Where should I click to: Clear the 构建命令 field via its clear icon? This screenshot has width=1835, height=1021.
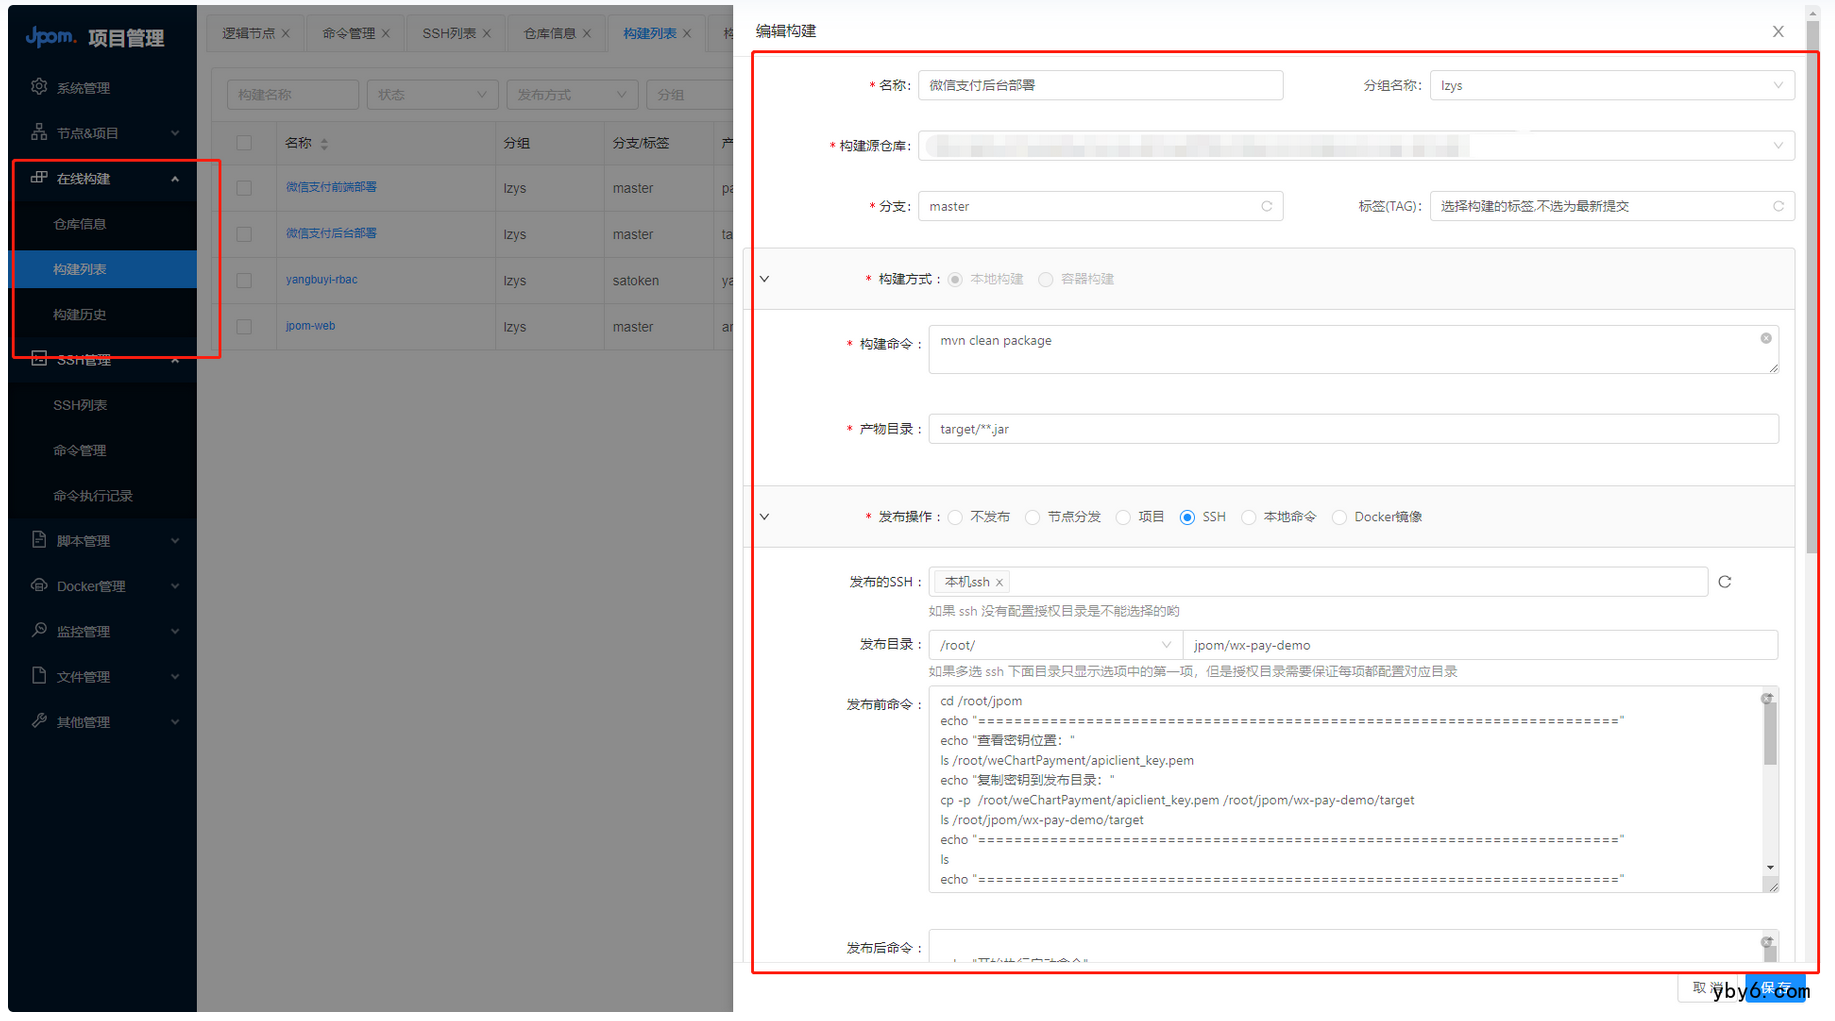[x=1766, y=338]
